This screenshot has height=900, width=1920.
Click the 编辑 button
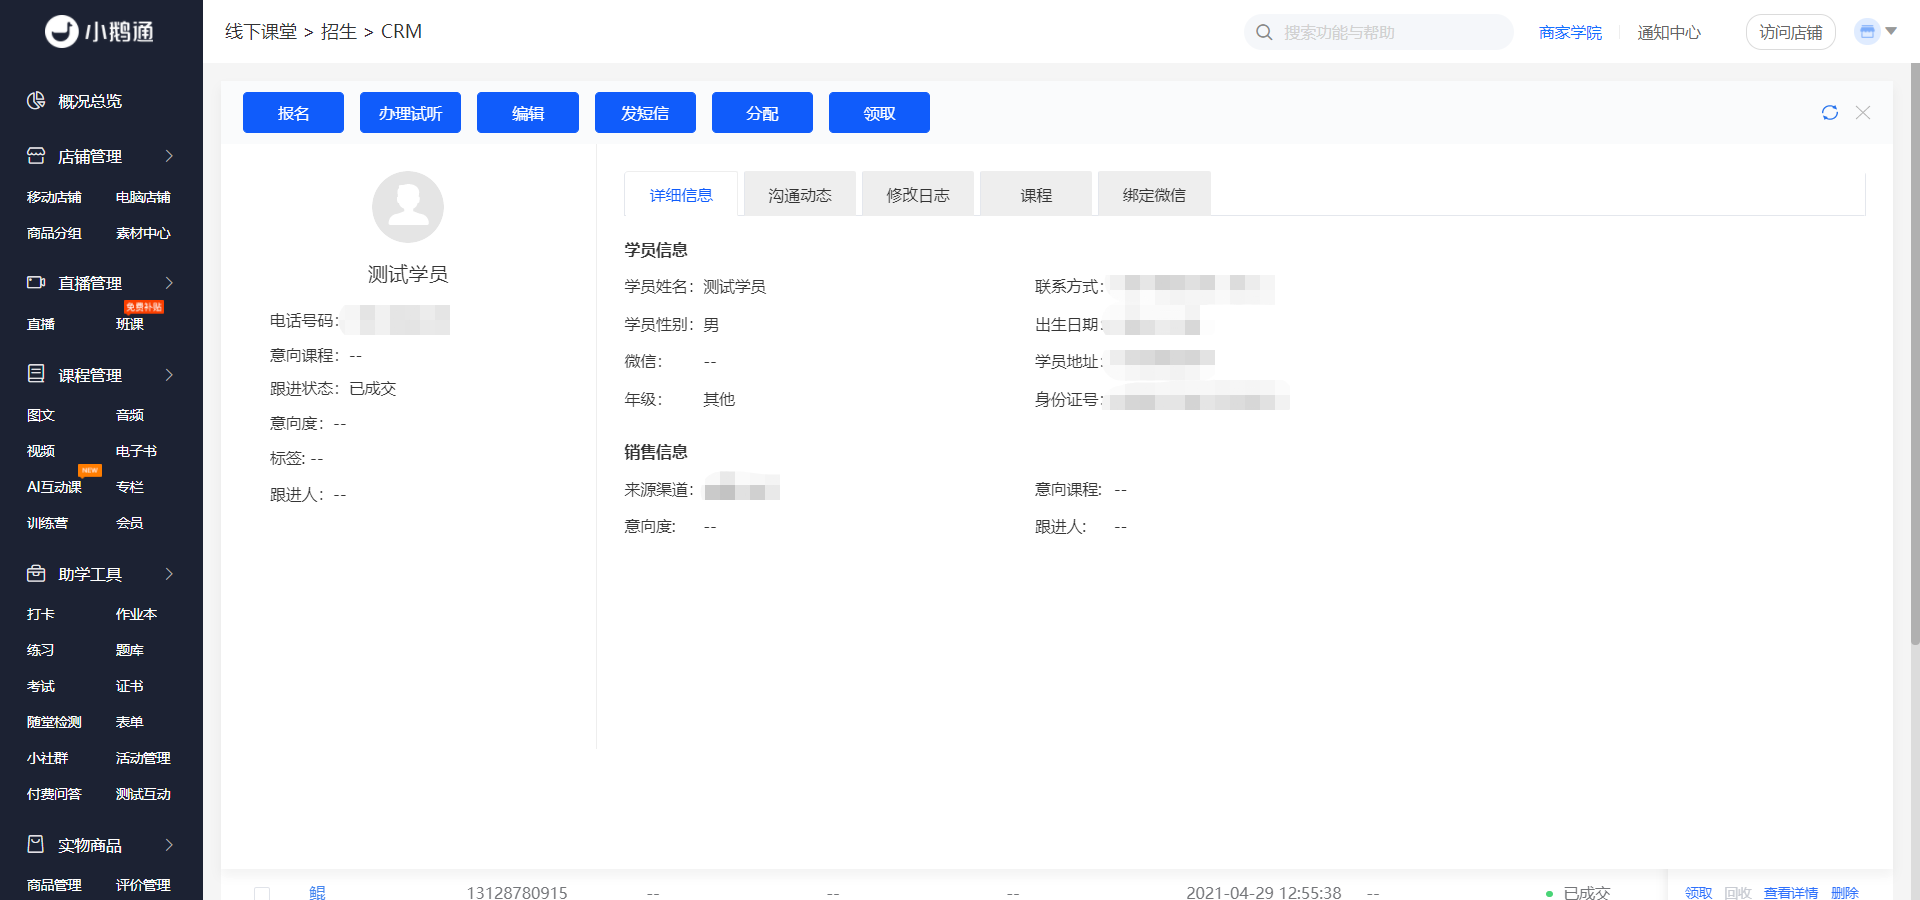tap(528, 112)
